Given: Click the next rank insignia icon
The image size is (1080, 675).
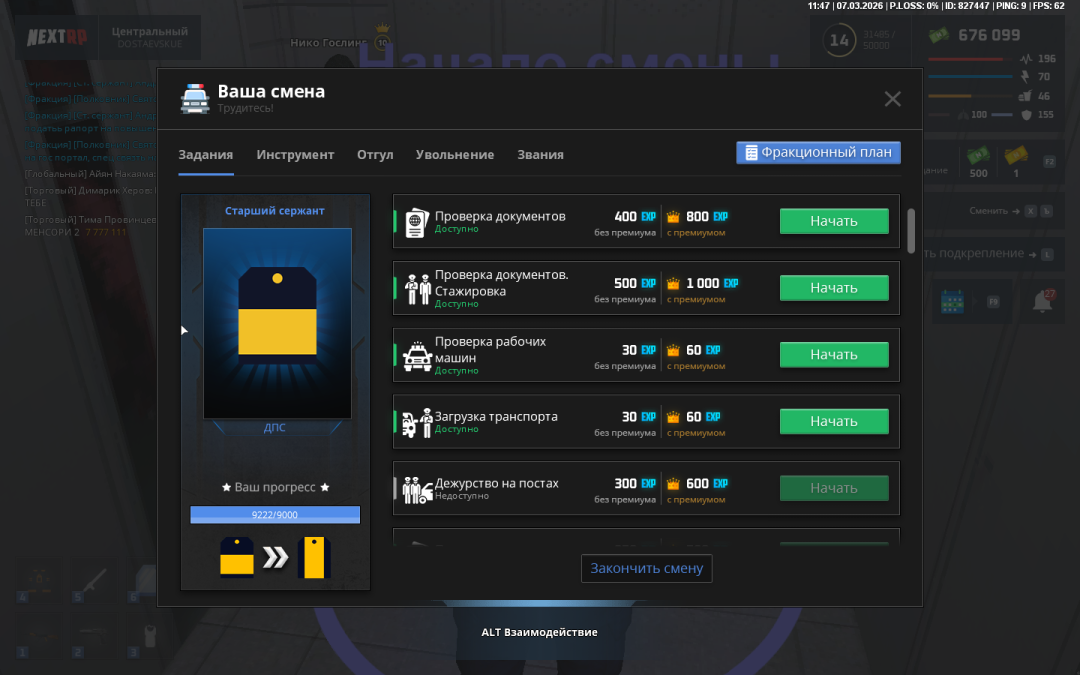Looking at the screenshot, I should (x=314, y=558).
